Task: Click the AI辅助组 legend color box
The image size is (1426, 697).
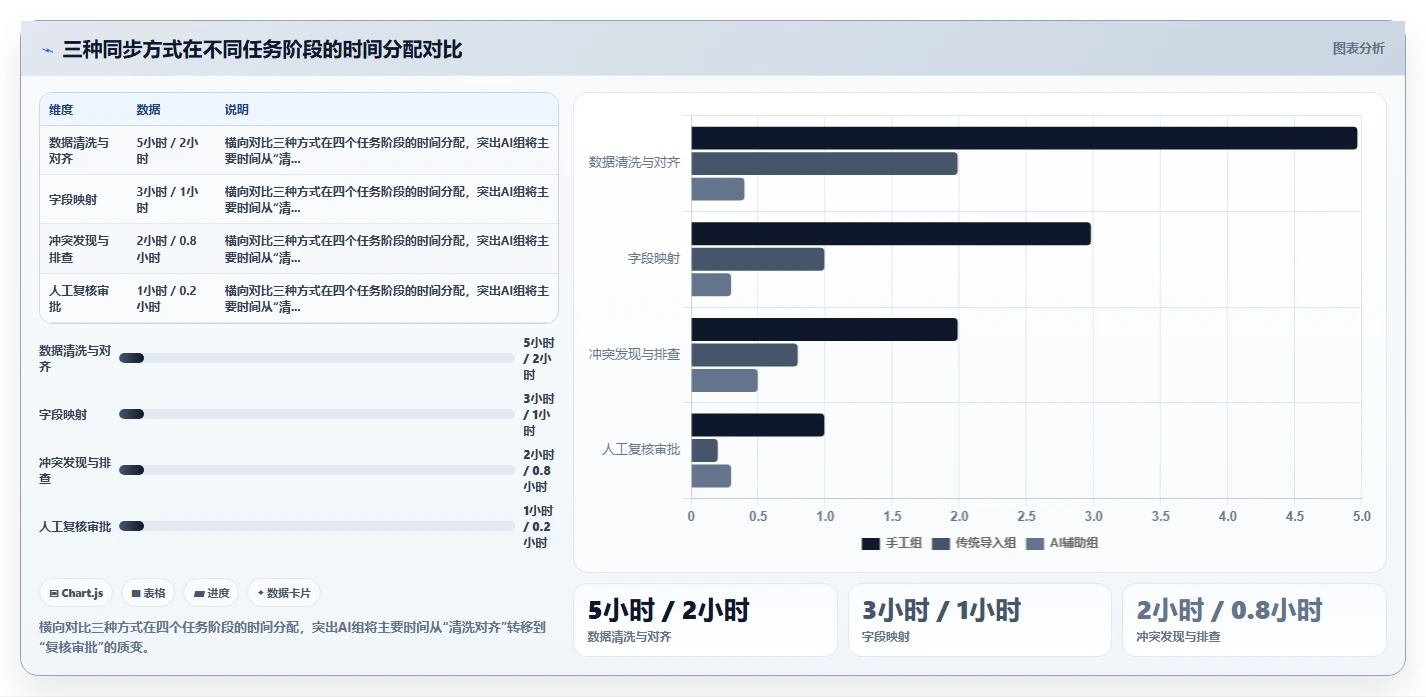Action: pos(1034,543)
